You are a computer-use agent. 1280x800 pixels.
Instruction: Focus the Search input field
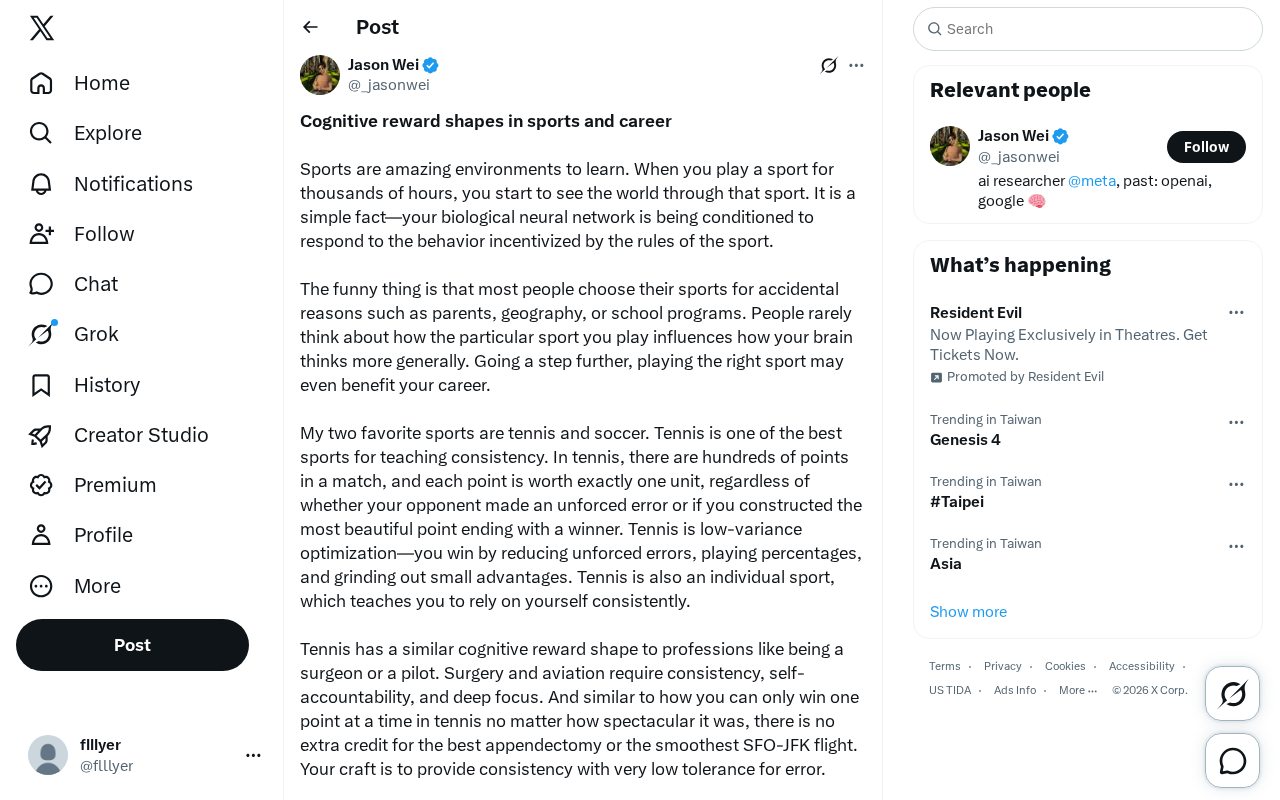click(x=1088, y=29)
